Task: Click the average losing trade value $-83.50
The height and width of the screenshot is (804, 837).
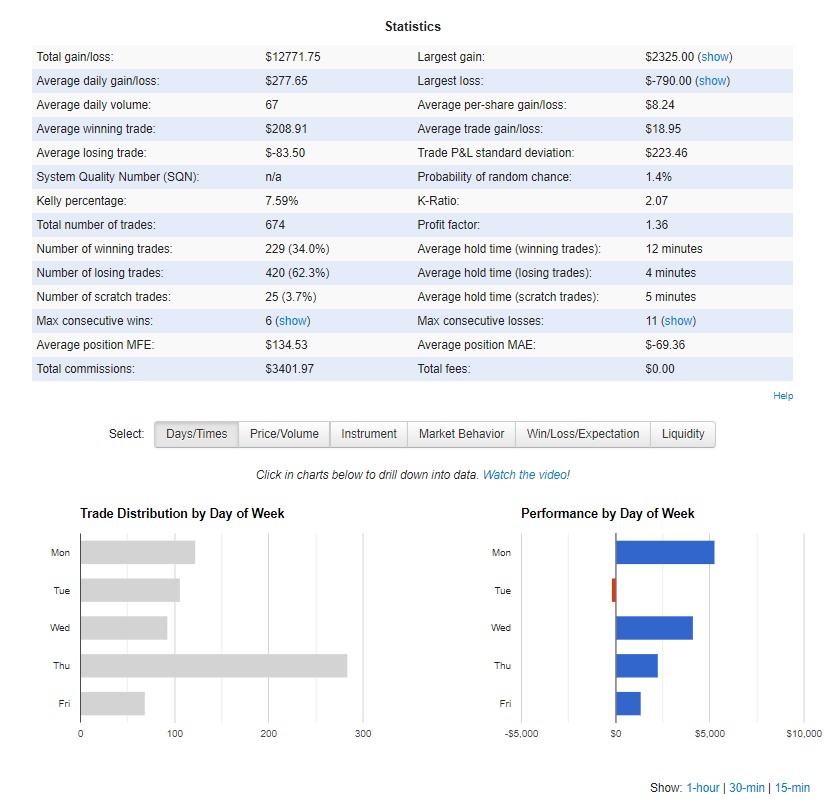Action: point(285,153)
